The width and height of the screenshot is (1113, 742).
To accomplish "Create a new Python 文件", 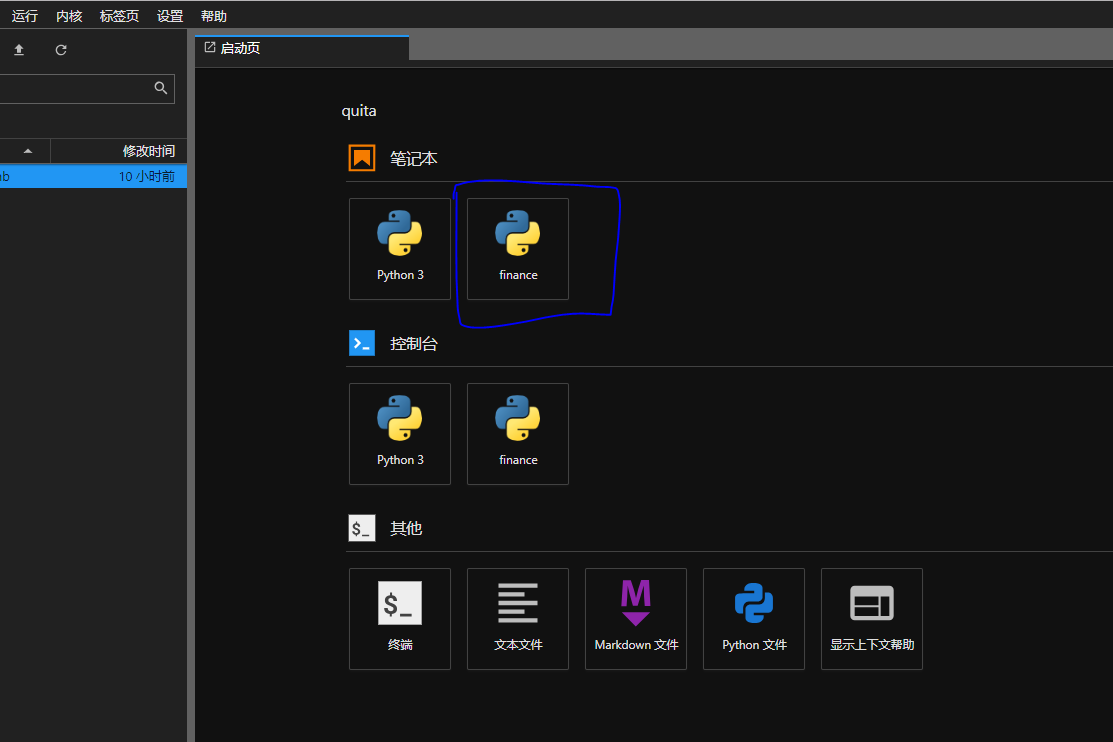I will pos(753,618).
